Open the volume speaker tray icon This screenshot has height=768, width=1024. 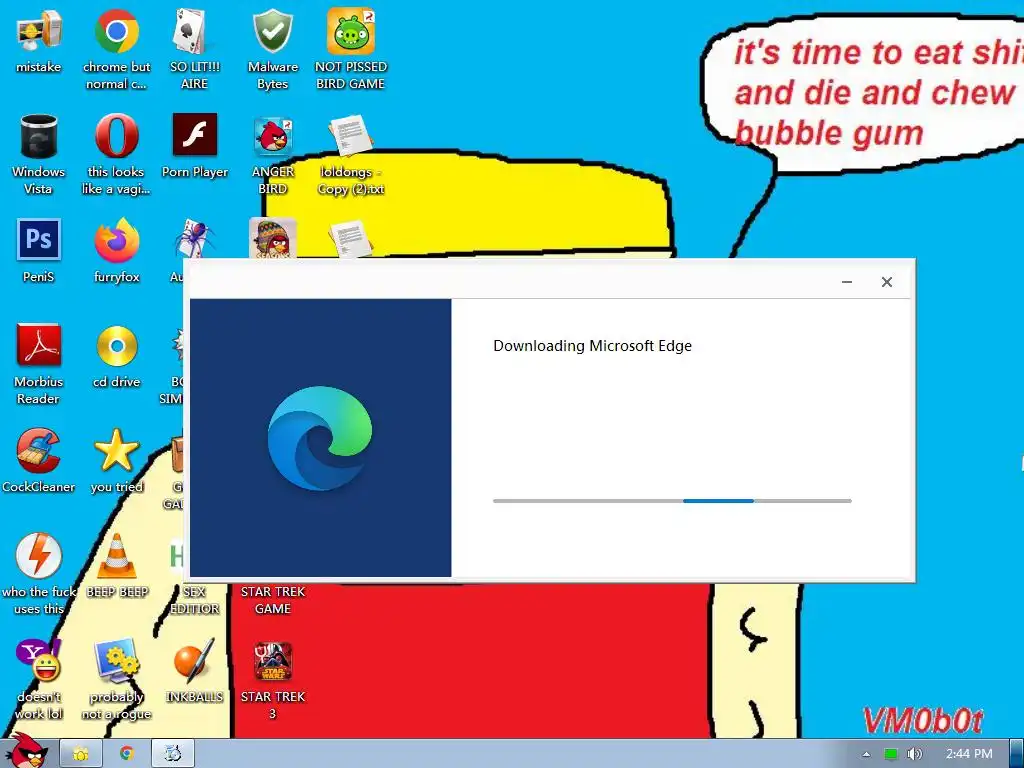(914, 754)
